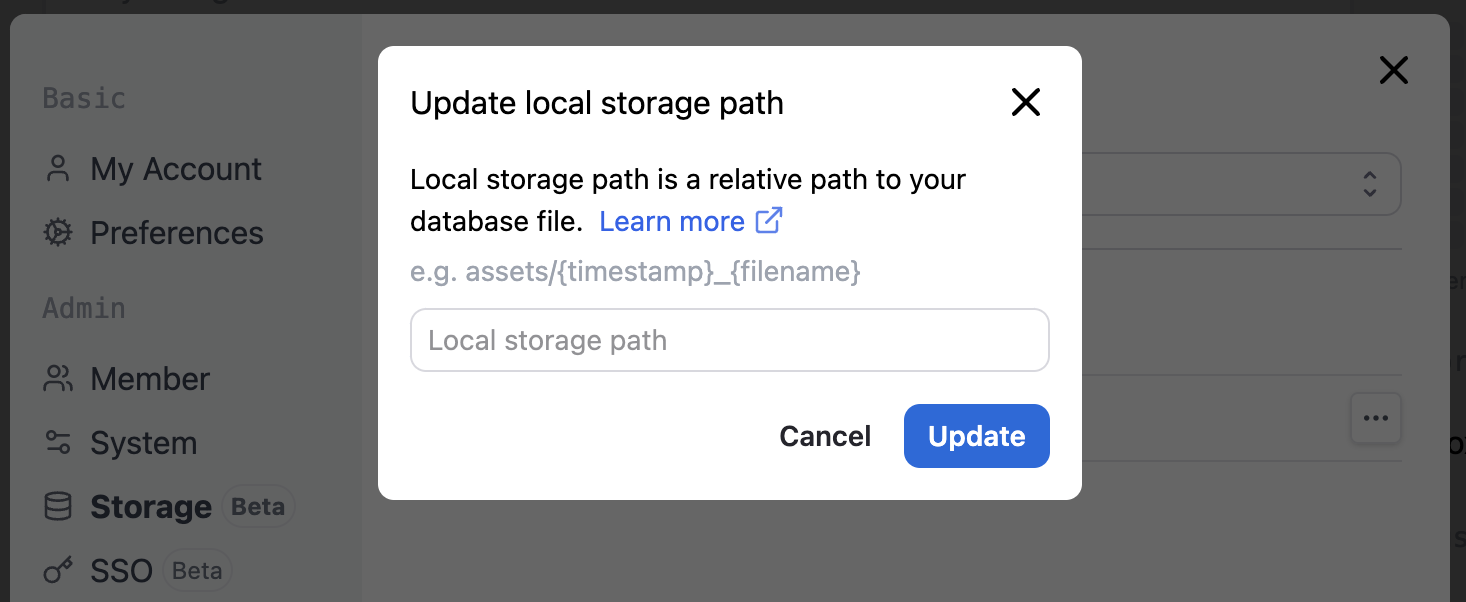Select Member in the Admin sidebar

(150, 379)
